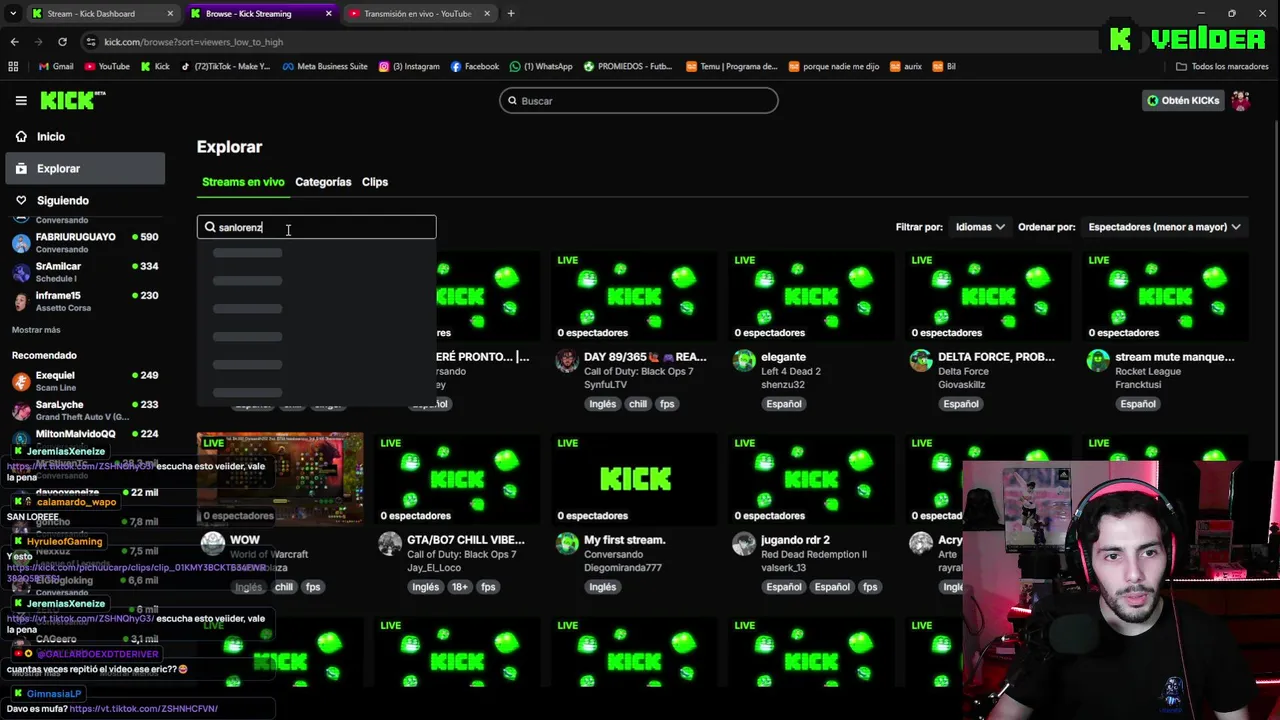The image size is (1280, 720).
Task: Open the World of Warcraft WOW thumbnail
Action: click(280, 479)
